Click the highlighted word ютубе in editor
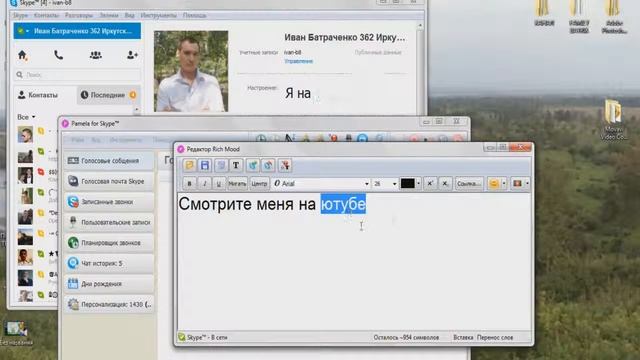 343,204
